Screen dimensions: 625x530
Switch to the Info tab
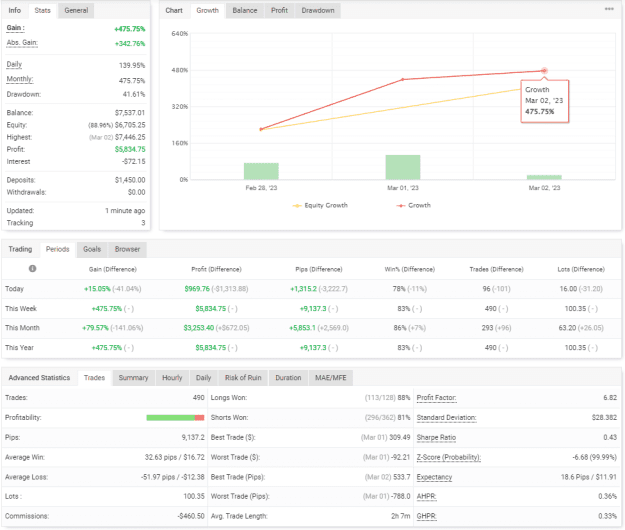(15, 10)
